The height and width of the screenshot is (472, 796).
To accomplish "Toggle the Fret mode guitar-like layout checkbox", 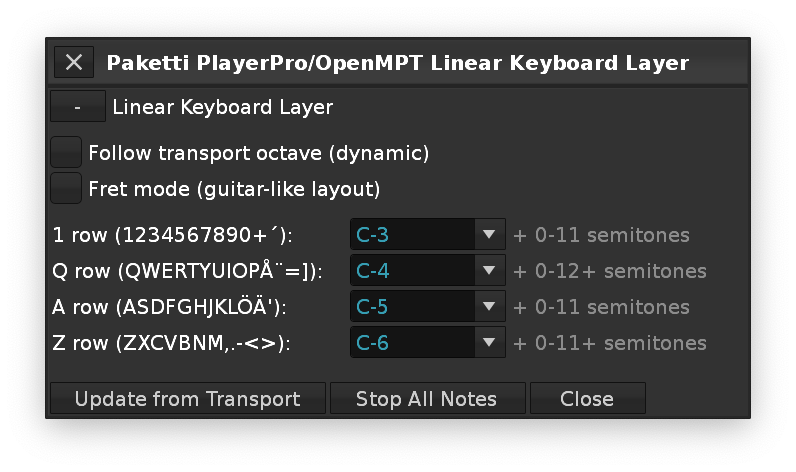I will coord(67,188).
